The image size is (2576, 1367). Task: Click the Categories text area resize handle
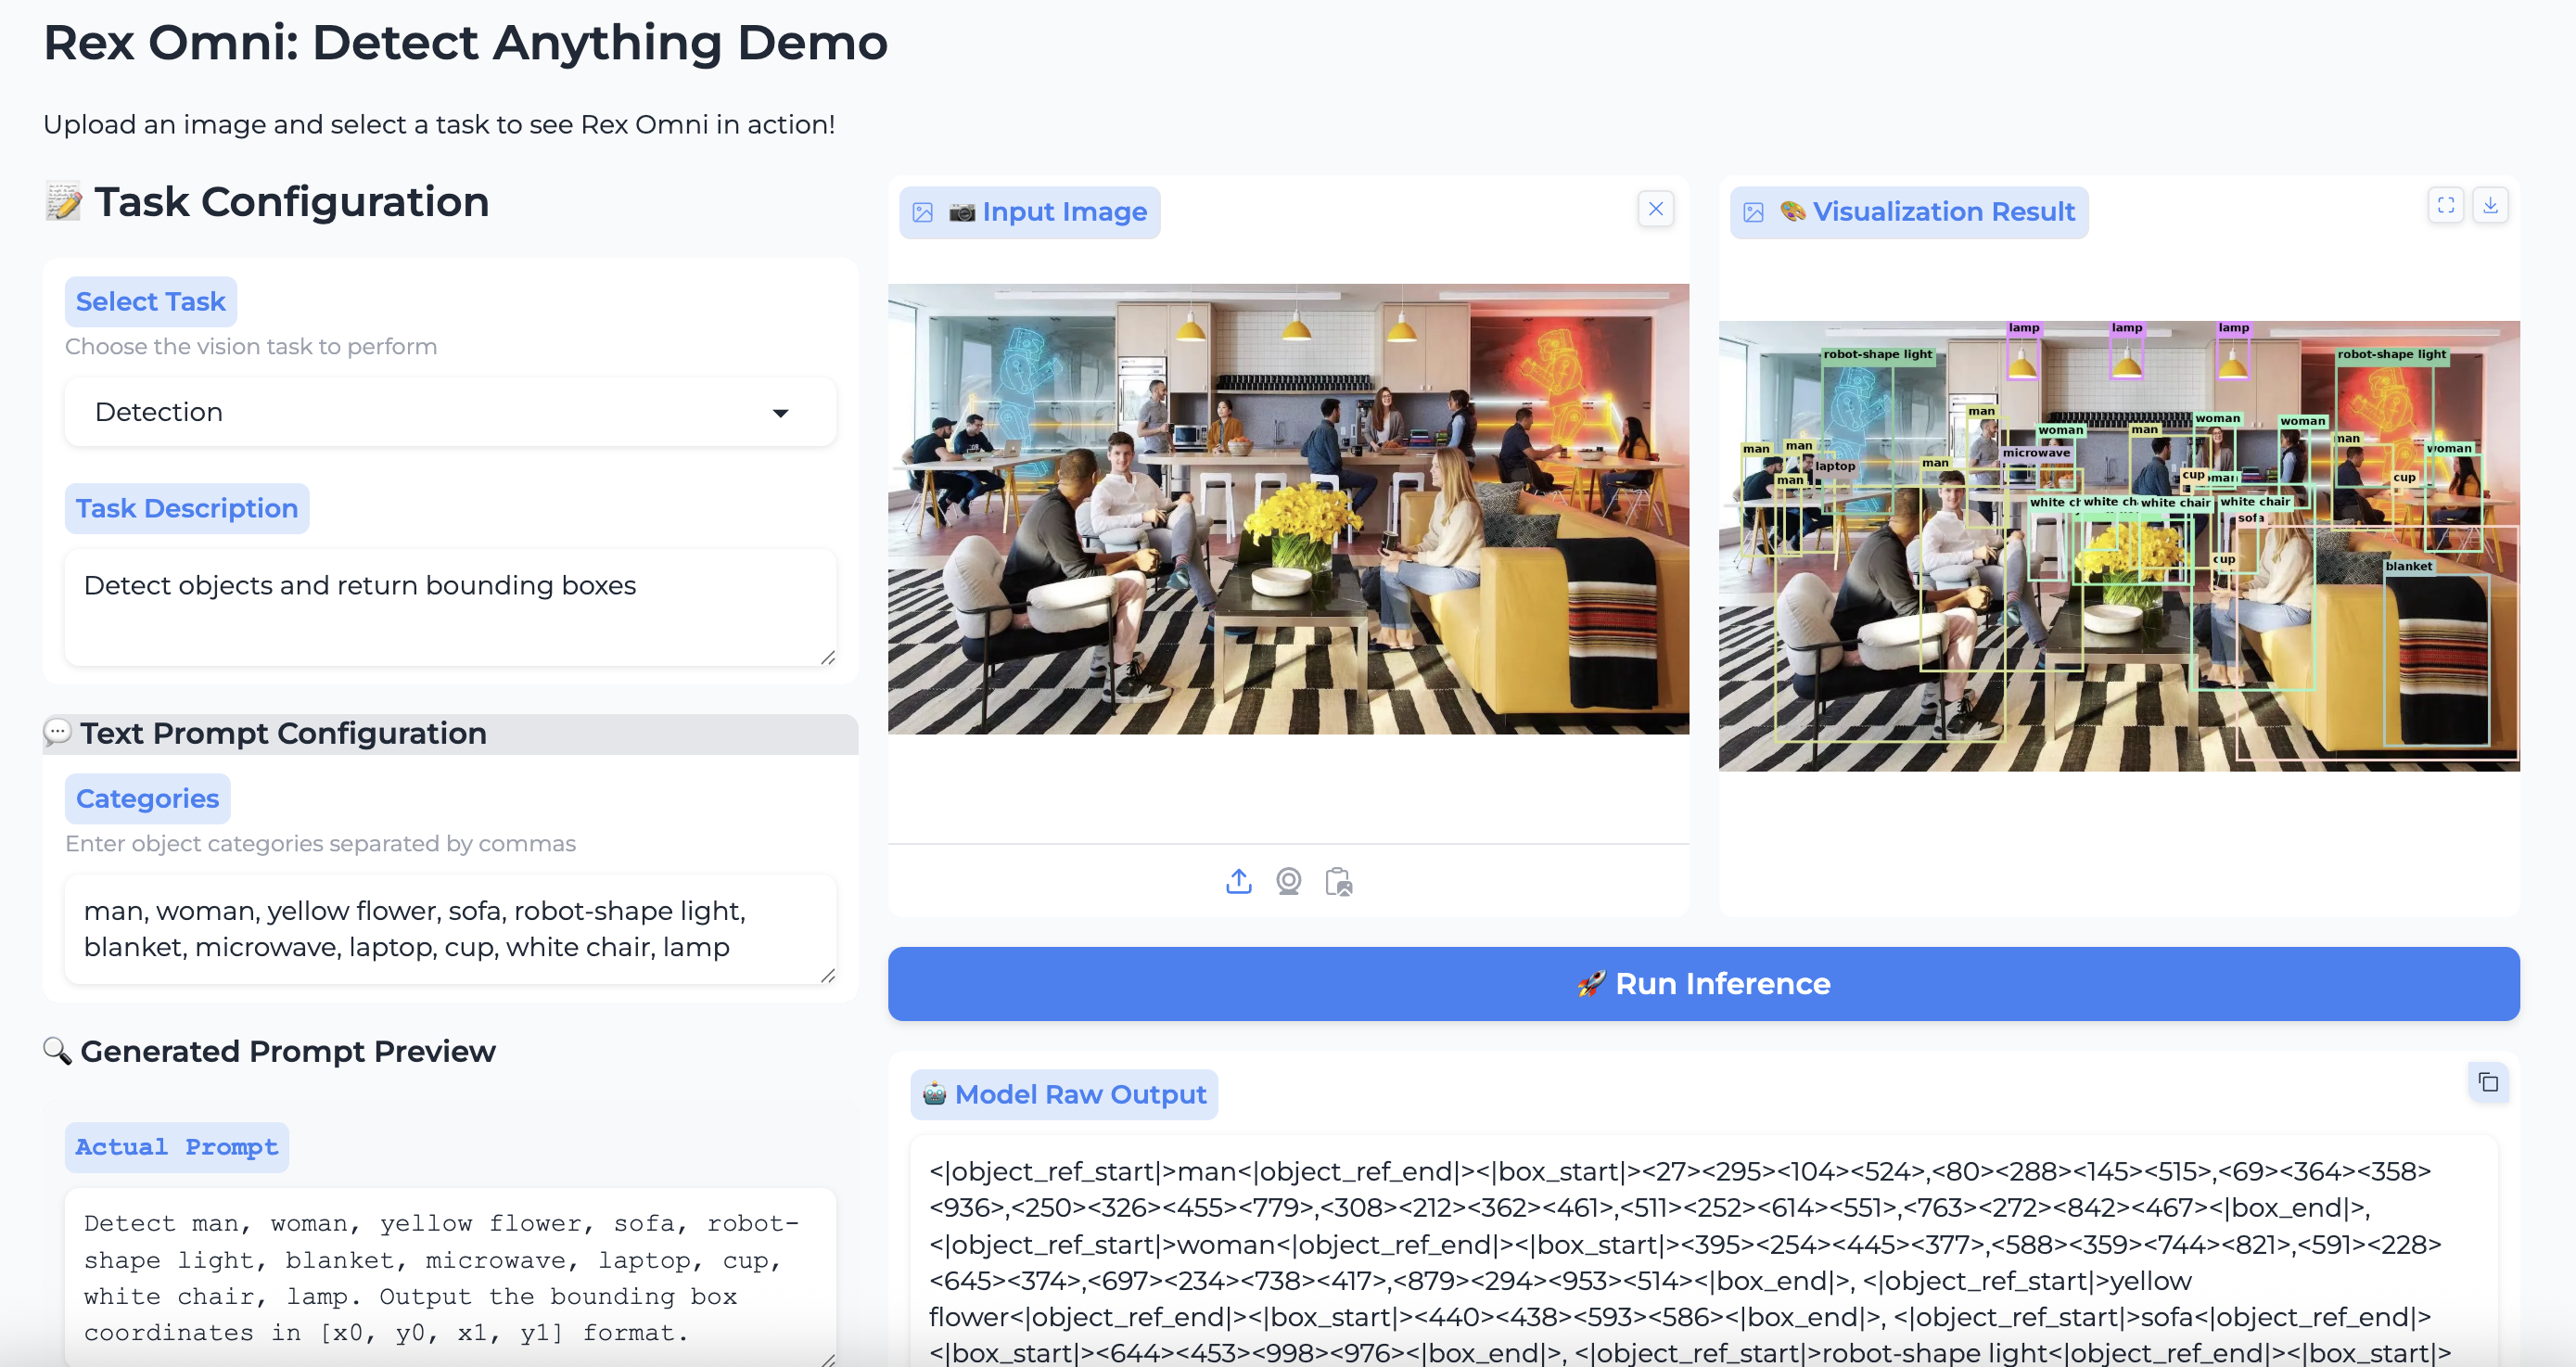tap(828, 975)
